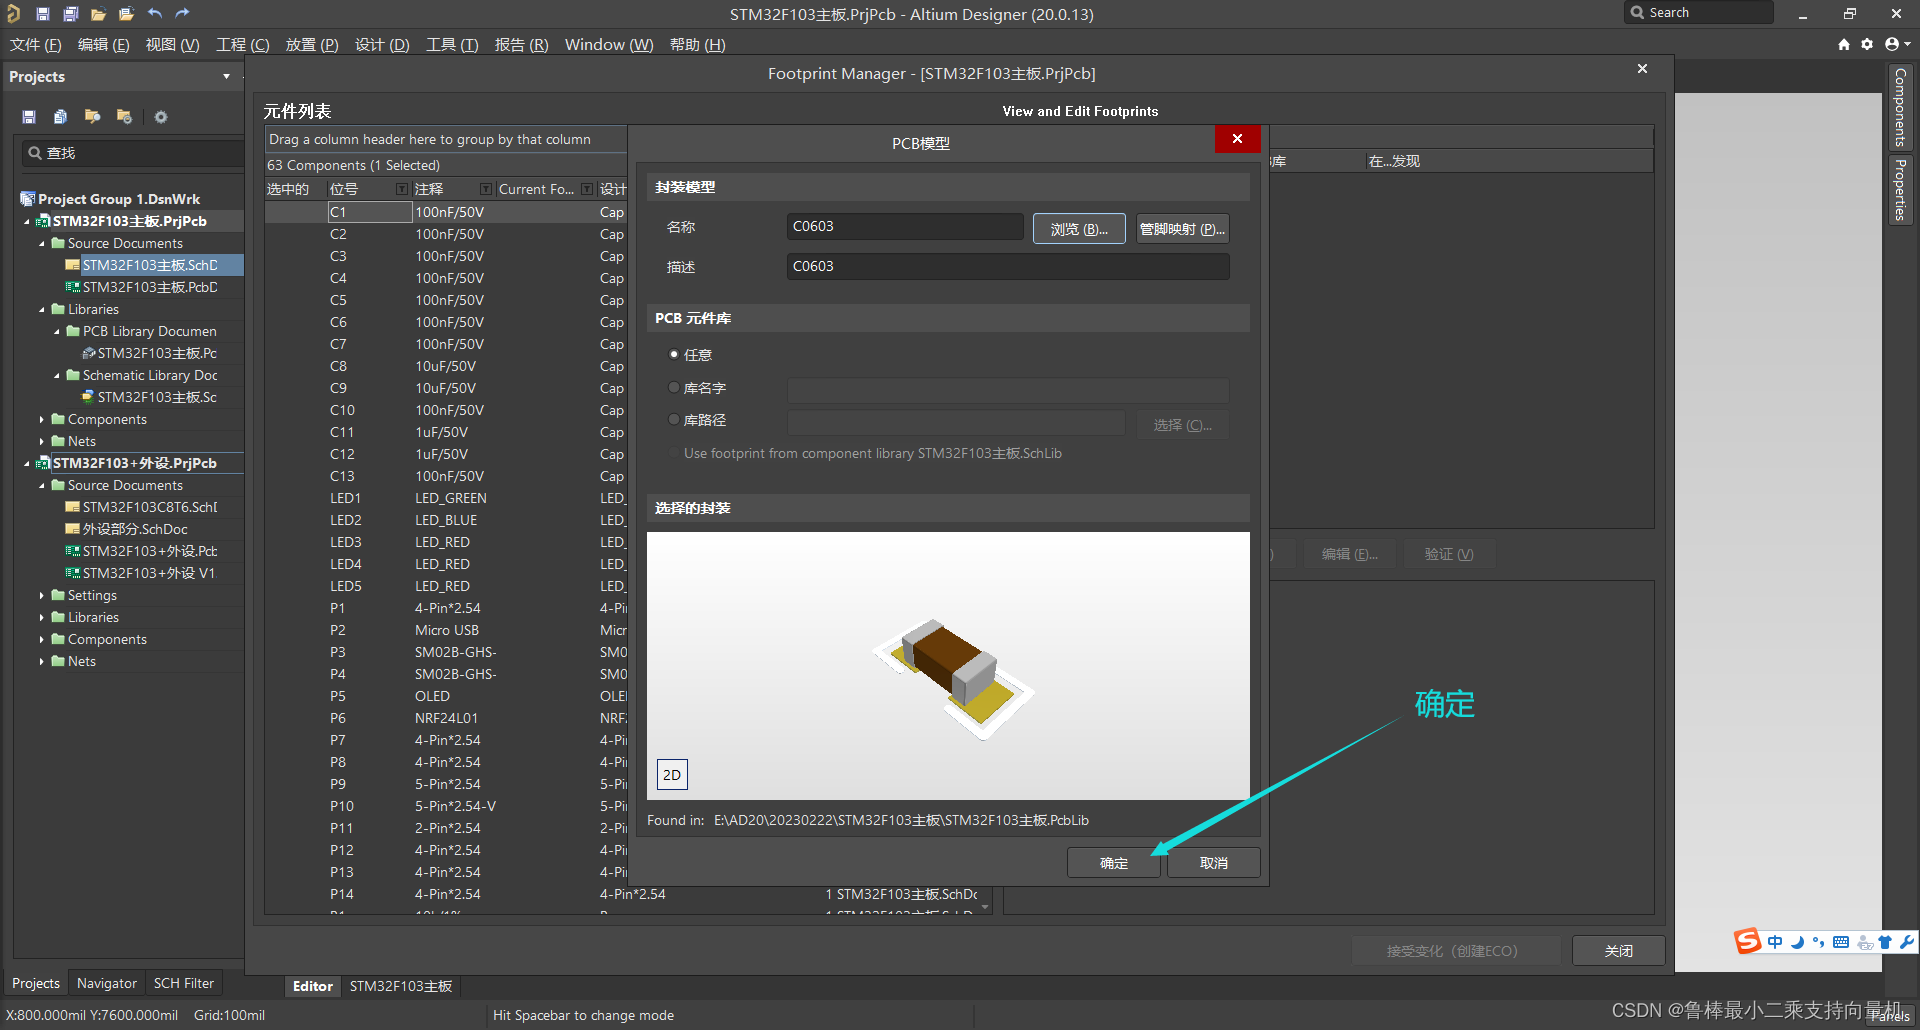Switch to the SCH Filter tab
The height and width of the screenshot is (1030, 1920).
point(184,984)
